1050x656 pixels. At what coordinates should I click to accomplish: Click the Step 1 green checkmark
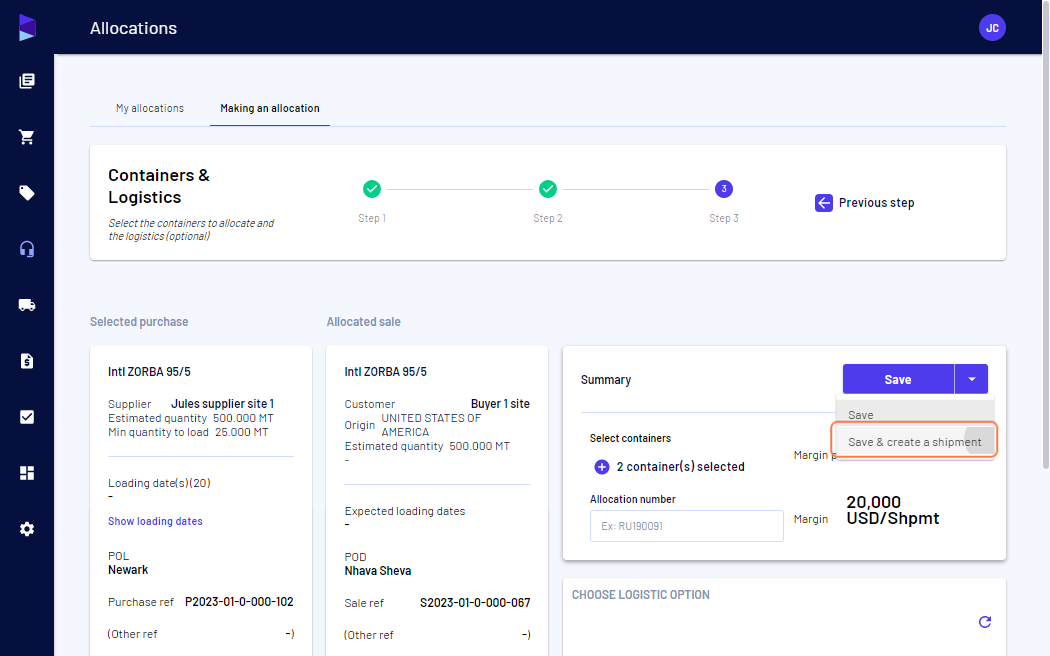[x=372, y=189]
